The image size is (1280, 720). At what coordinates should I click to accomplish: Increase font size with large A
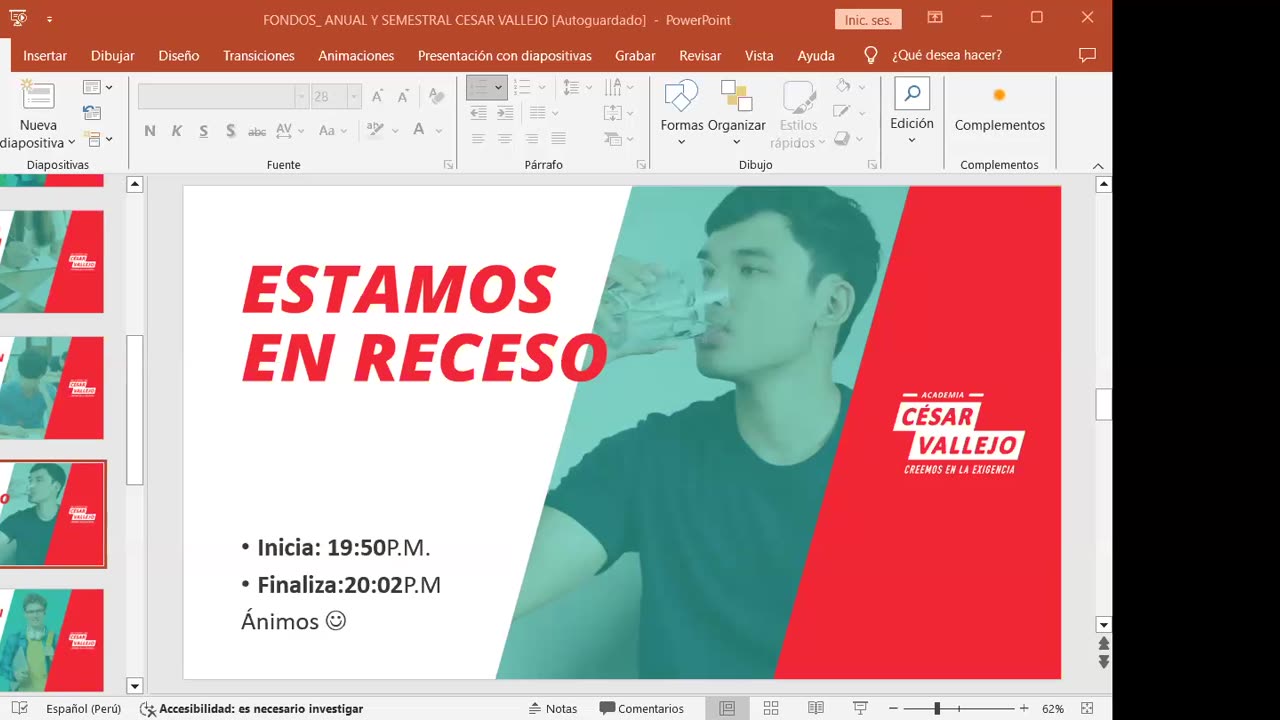(377, 96)
